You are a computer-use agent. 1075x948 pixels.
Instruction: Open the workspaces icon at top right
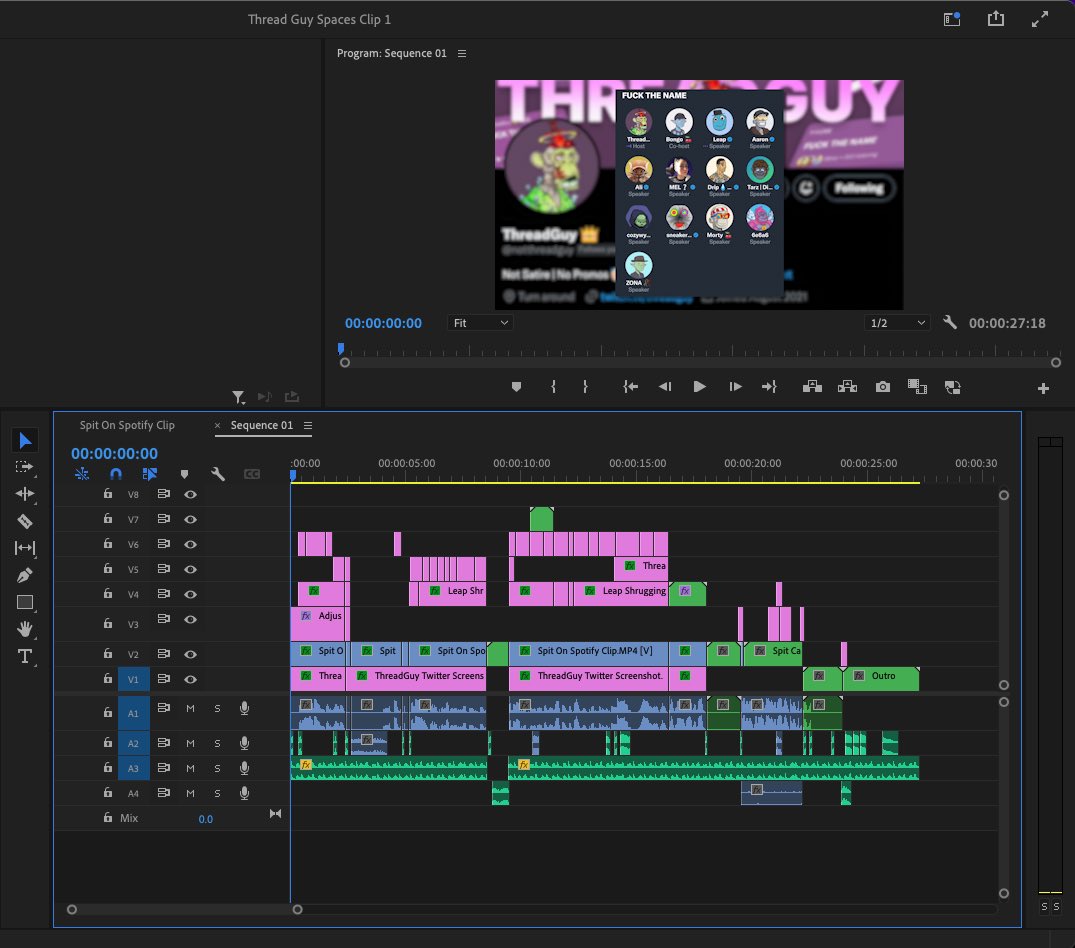pyautogui.click(x=952, y=19)
